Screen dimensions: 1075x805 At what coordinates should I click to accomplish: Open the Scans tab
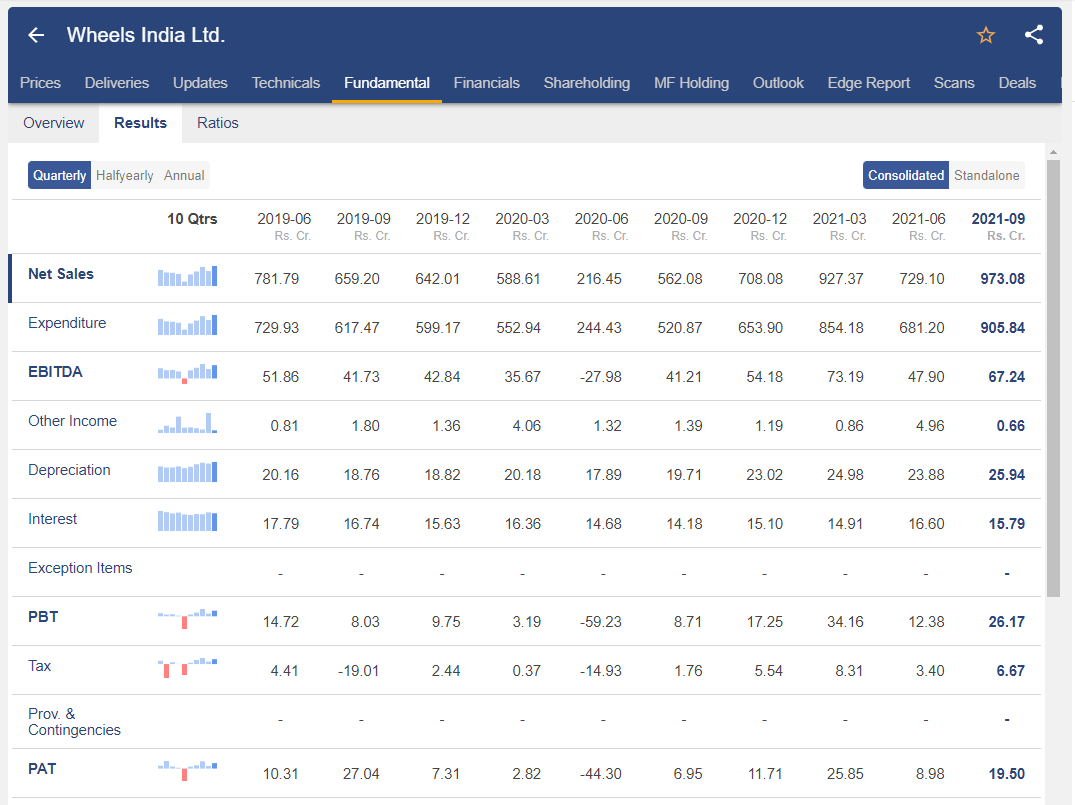[954, 83]
